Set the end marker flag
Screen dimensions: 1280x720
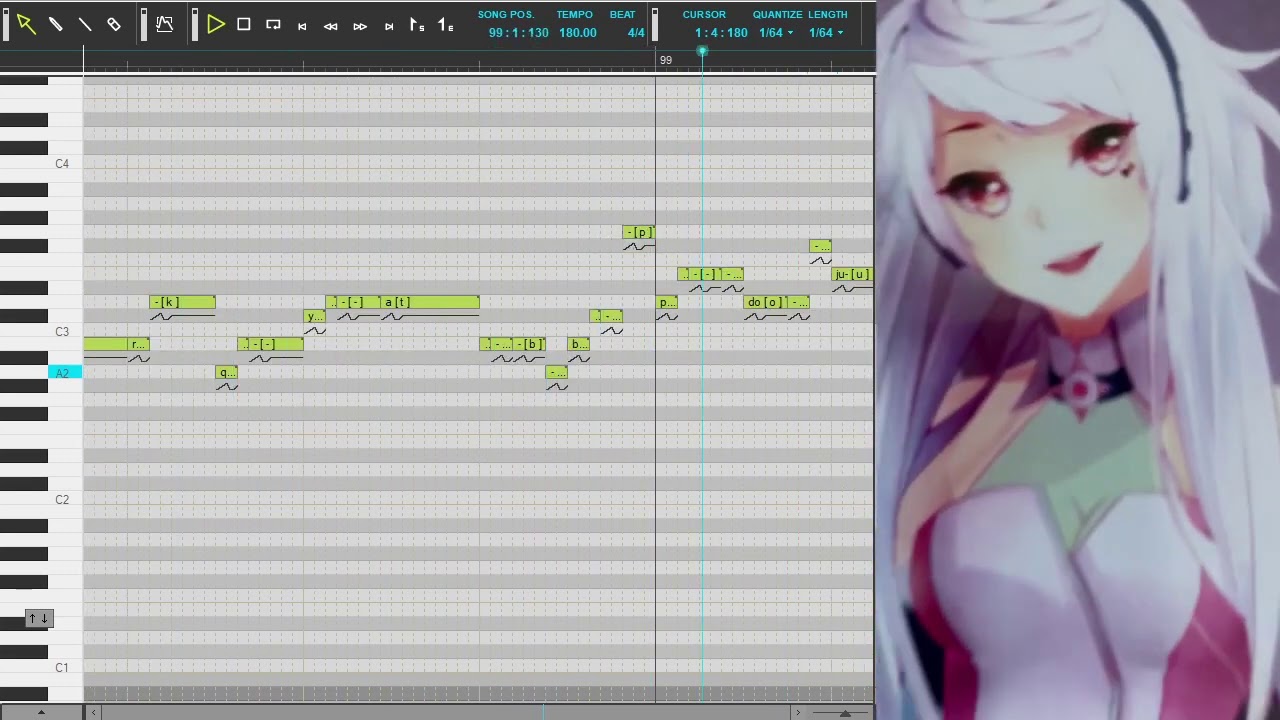446,25
